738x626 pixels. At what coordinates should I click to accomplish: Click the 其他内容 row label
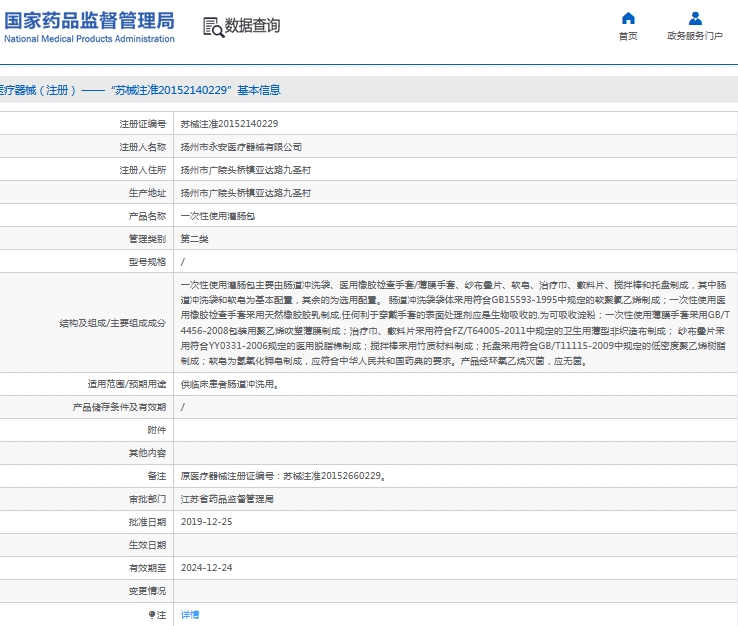(147, 453)
